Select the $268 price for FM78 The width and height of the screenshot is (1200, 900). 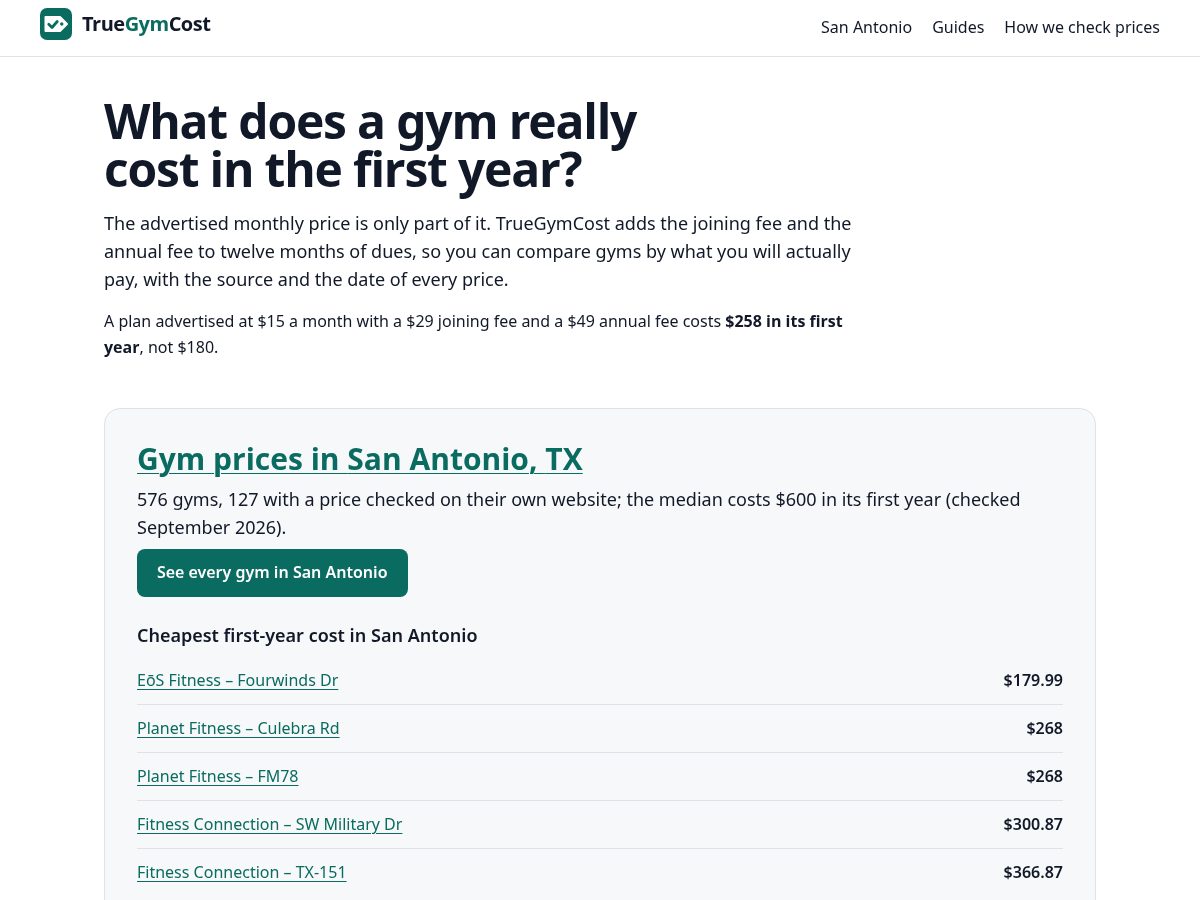pos(1044,776)
